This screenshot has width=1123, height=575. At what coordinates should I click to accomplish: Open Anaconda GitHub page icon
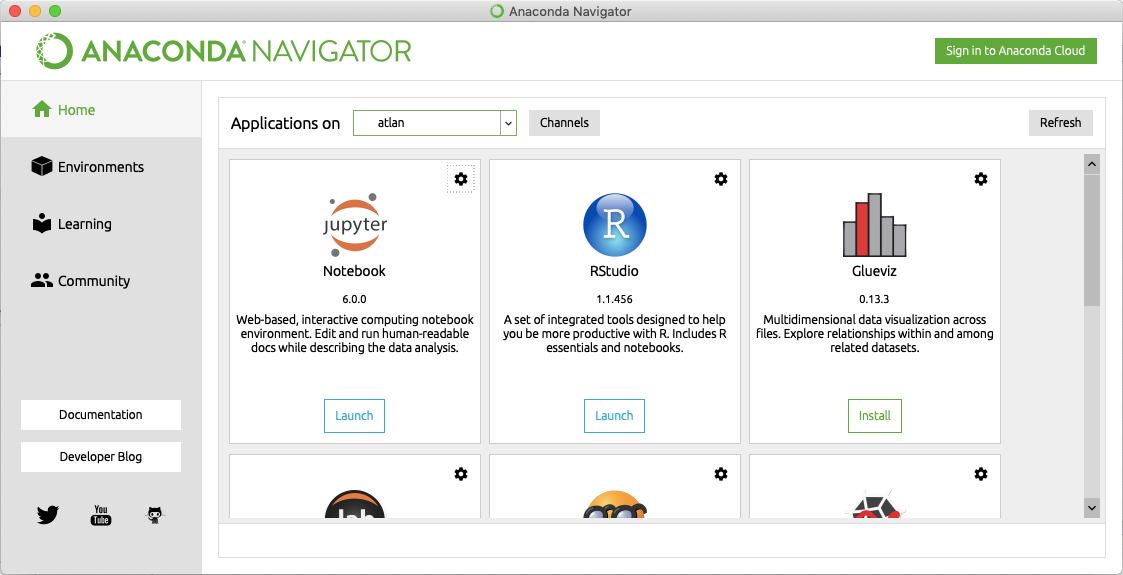(x=154, y=515)
